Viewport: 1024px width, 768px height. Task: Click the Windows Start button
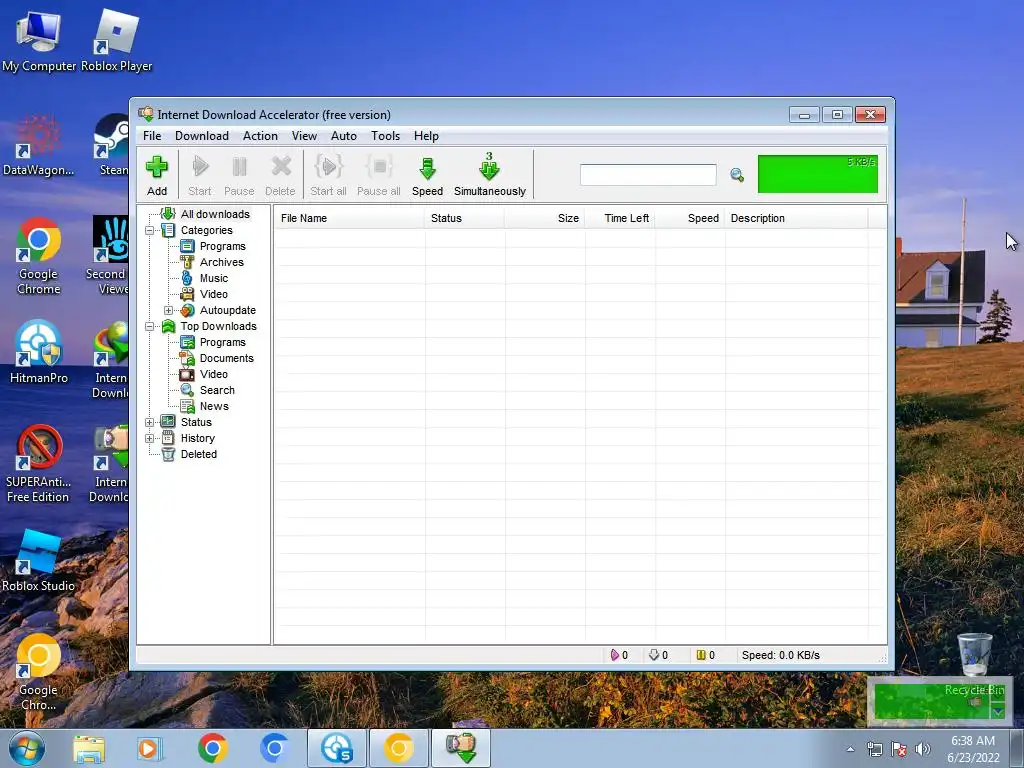(26, 749)
